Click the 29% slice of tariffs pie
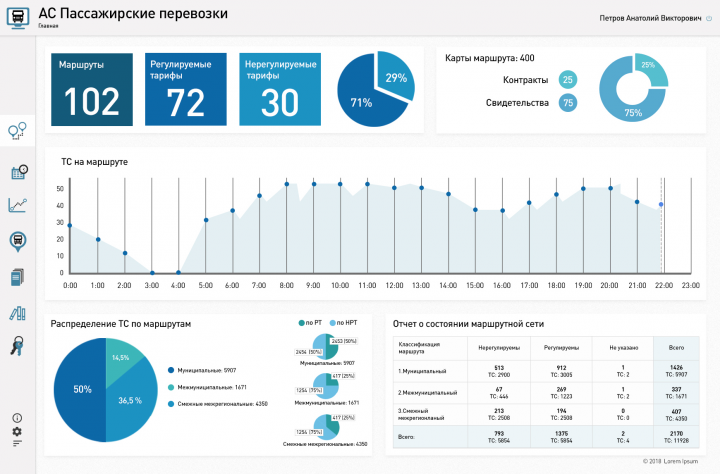The image size is (720, 474). pos(396,78)
